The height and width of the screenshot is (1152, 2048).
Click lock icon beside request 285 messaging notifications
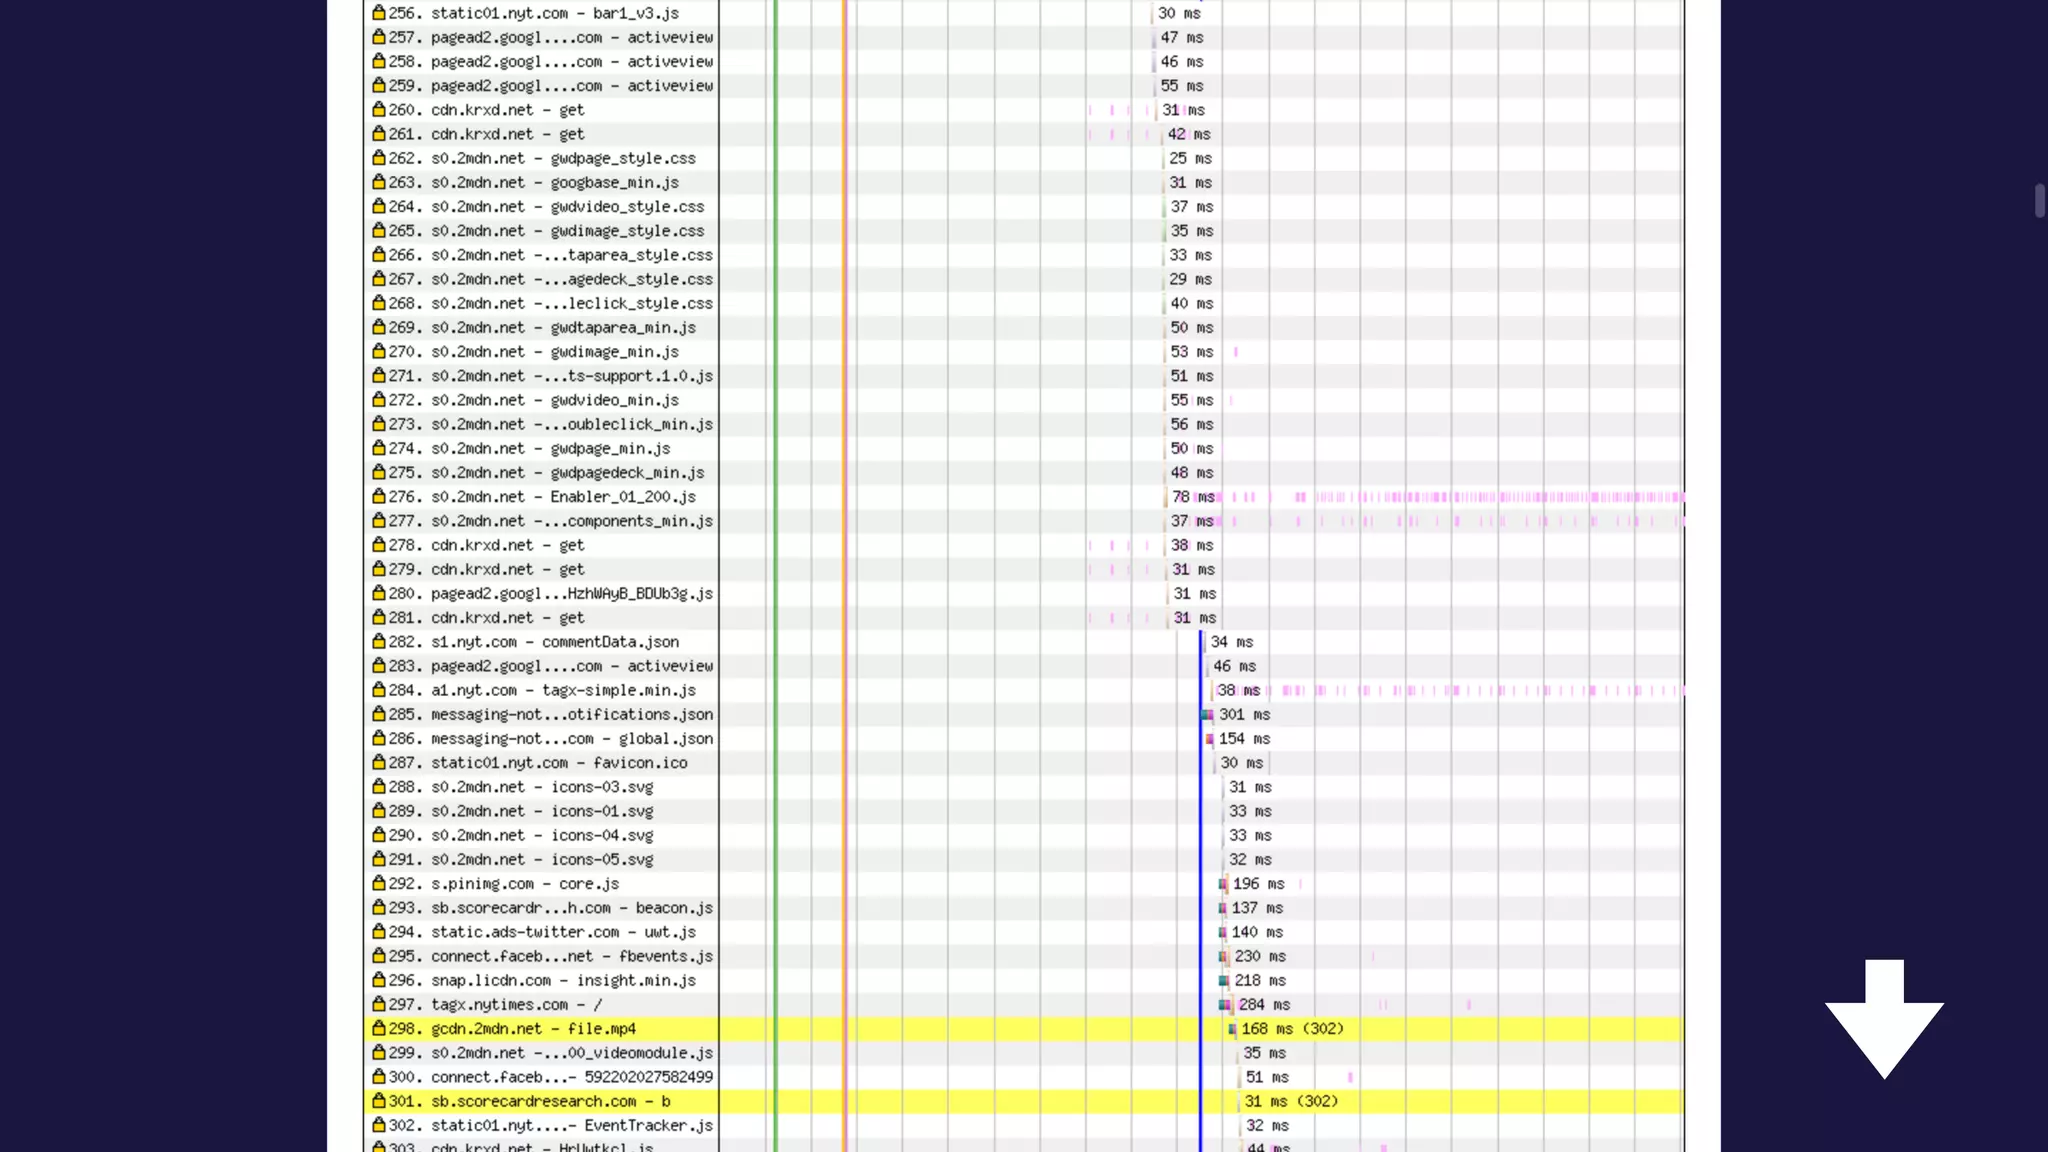(x=378, y=714)
